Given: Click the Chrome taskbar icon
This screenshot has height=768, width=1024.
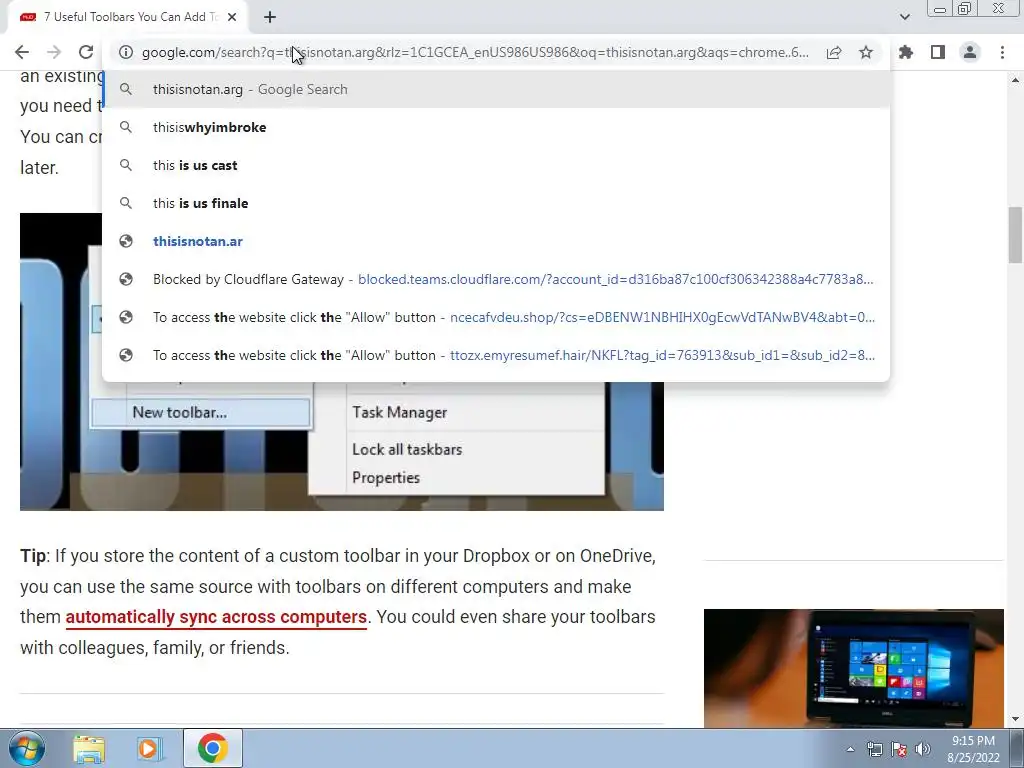Looking at the screenshot, I should point(212,748).
